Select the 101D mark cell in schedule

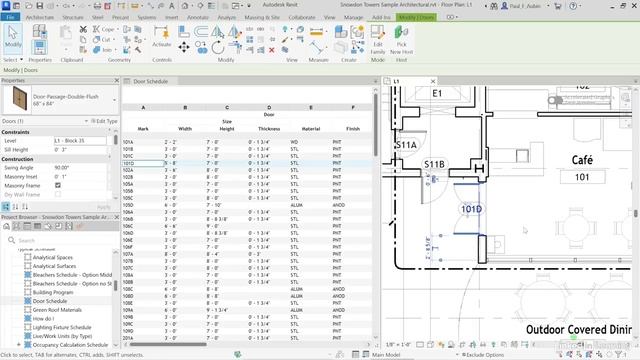pos(143,163)
